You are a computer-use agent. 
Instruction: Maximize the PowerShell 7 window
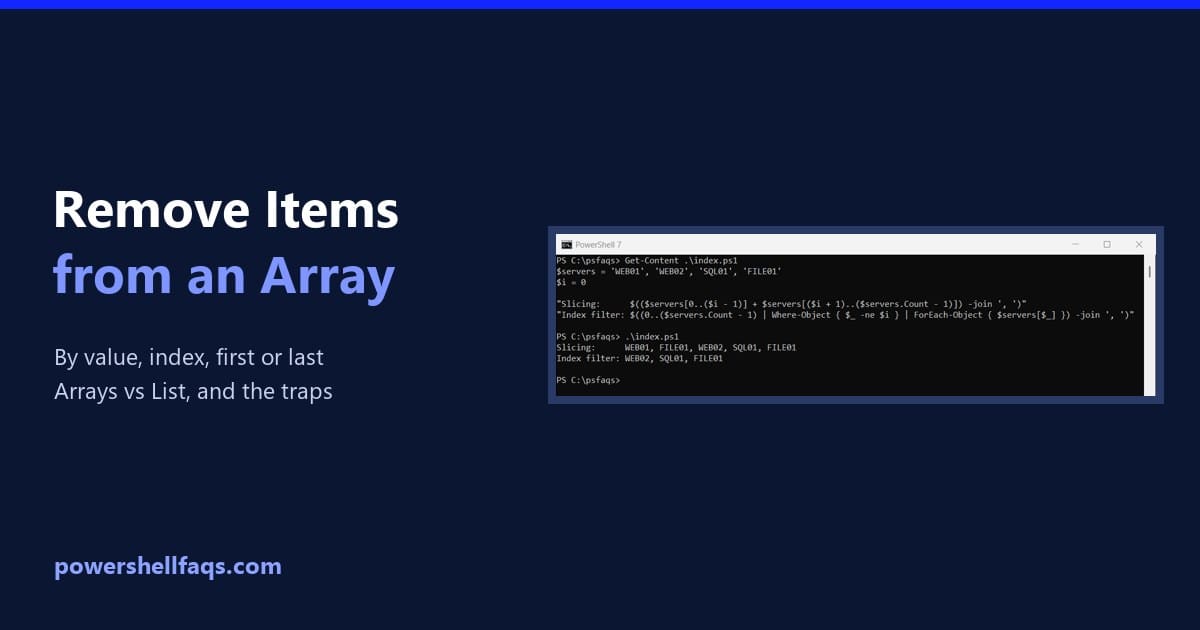(x=1107, y=244)
